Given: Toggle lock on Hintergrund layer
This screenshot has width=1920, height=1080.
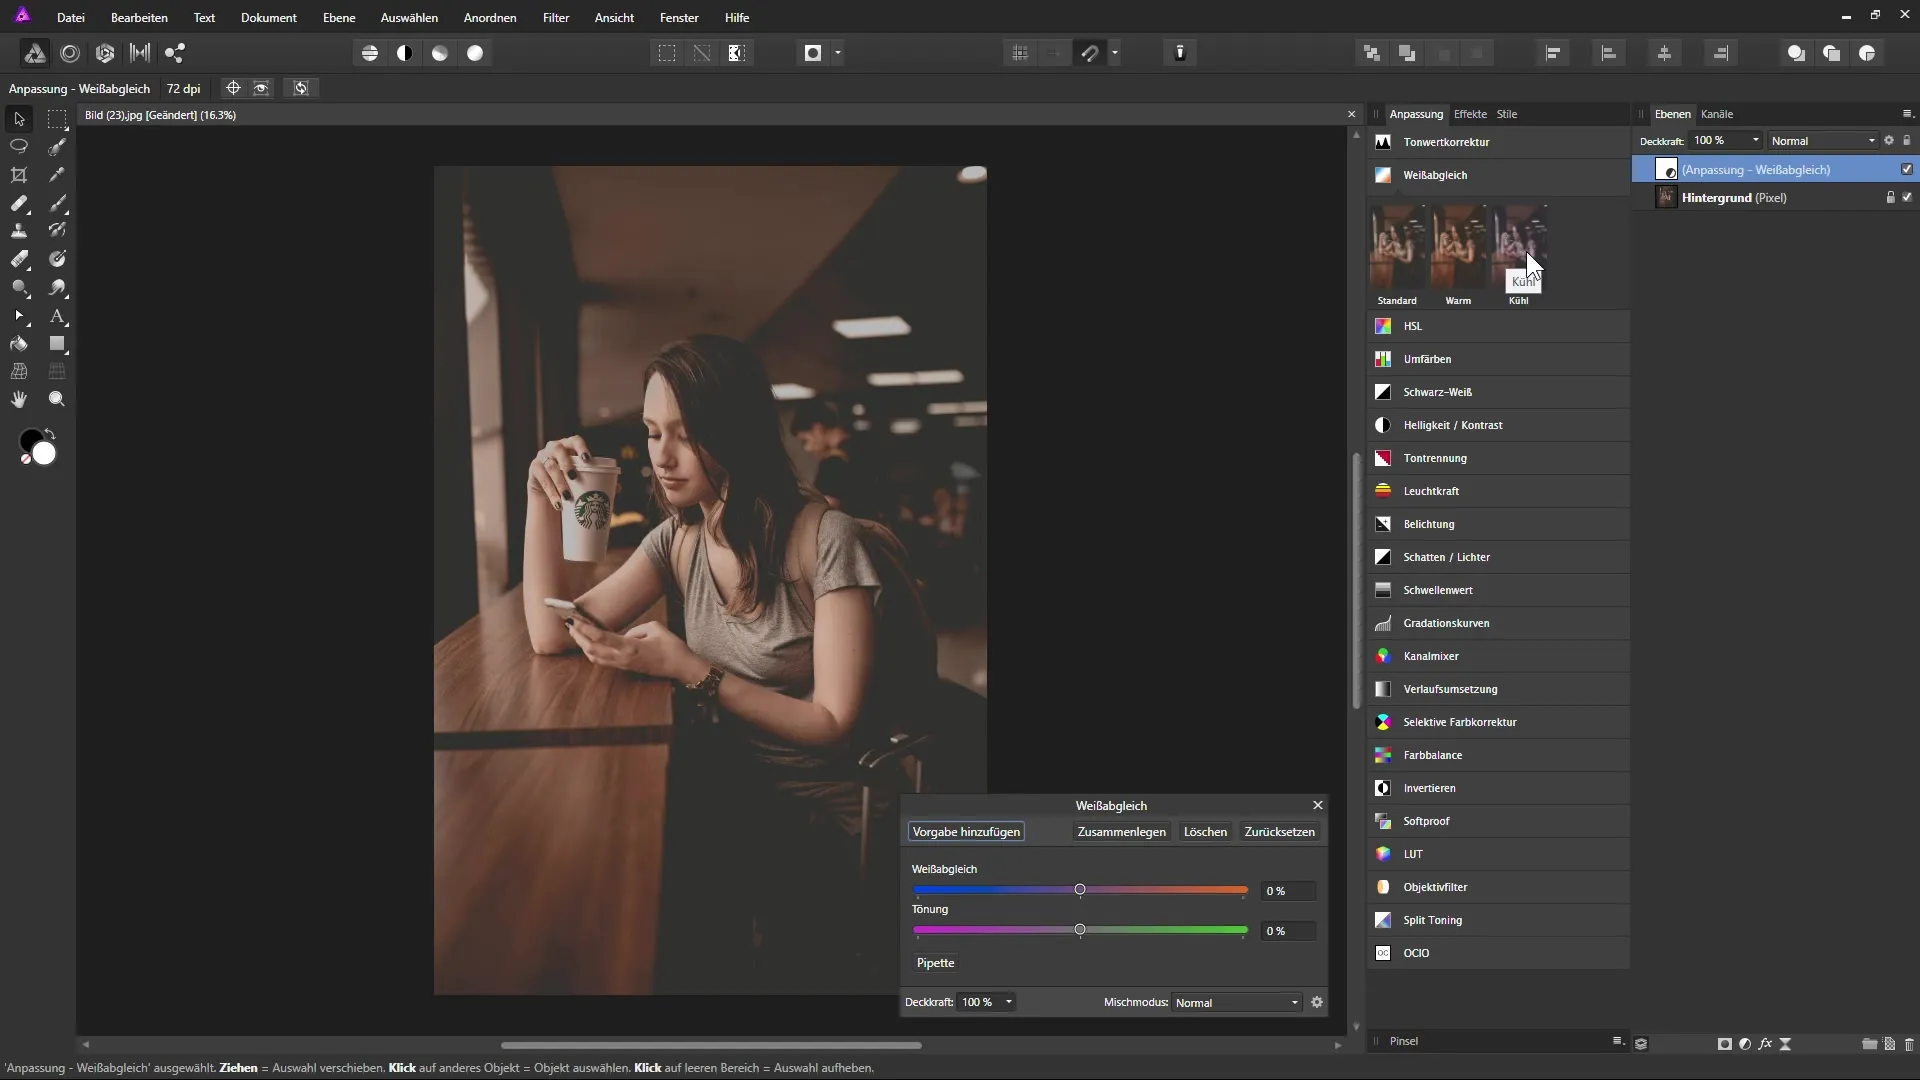Looking at the screenshot, I should [x=1890, y=197].
